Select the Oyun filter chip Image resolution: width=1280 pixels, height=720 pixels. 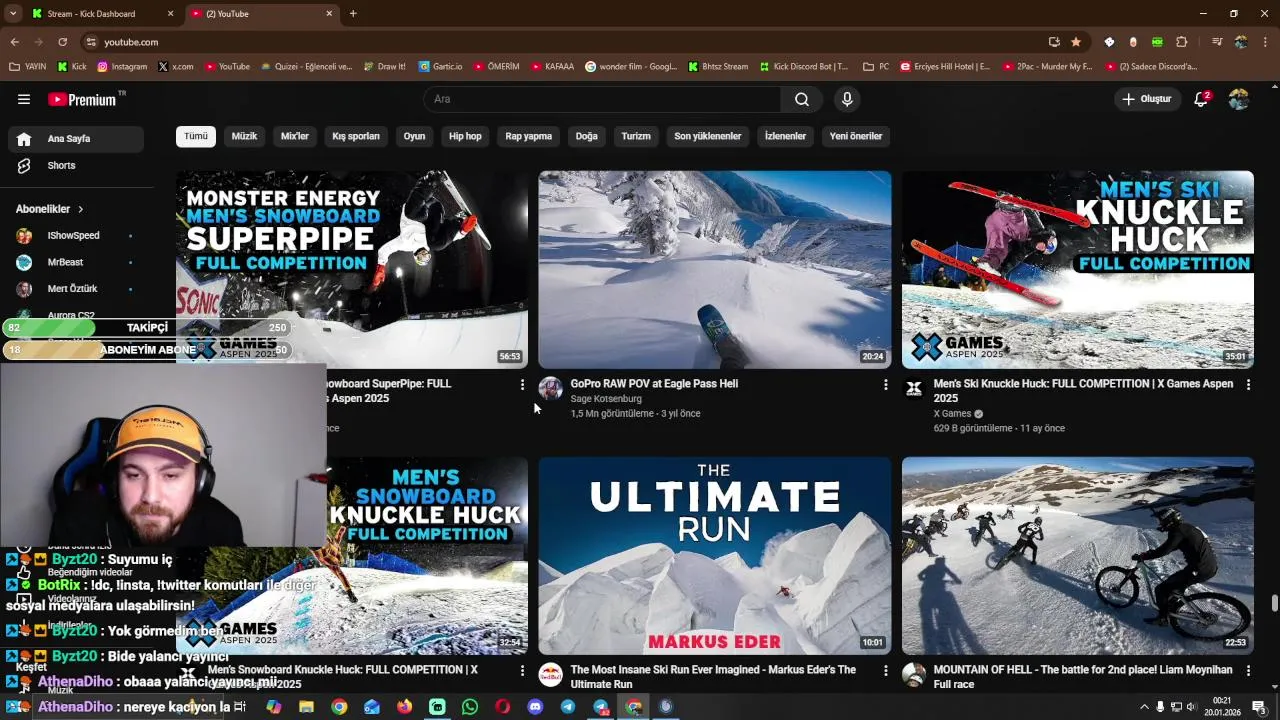[x=414, y=136]
